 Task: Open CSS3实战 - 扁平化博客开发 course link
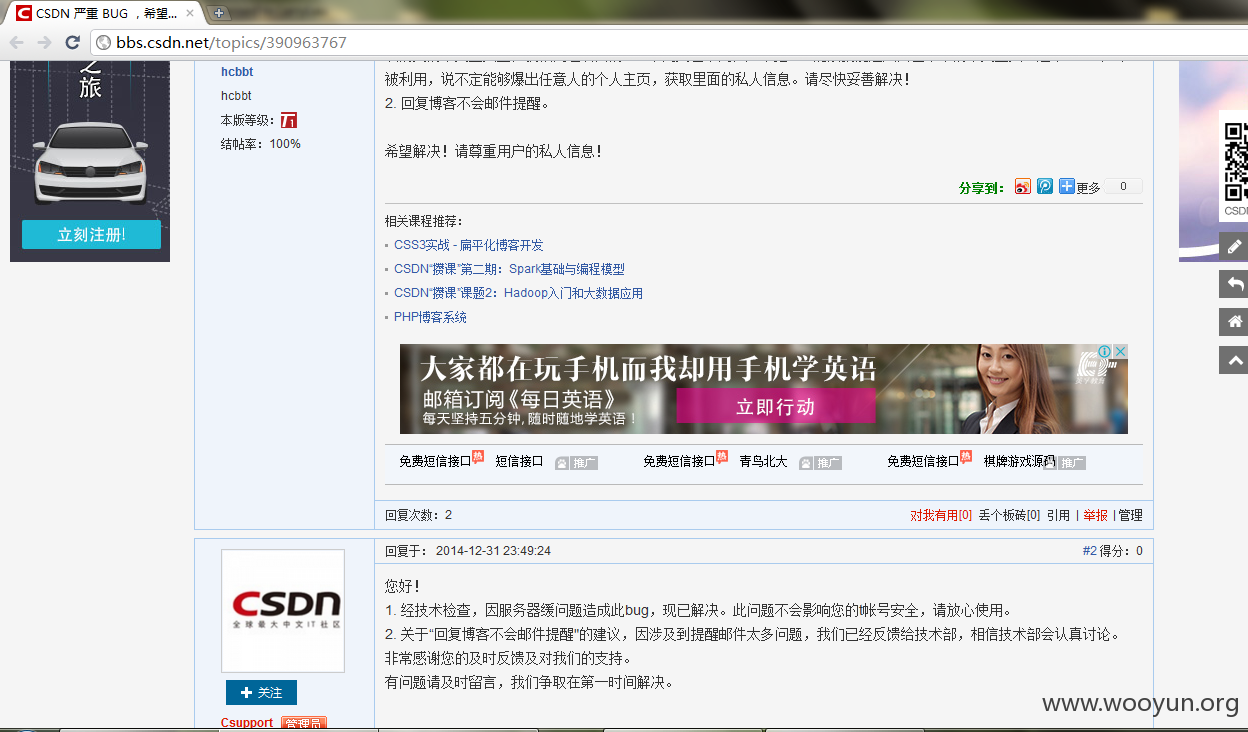click(x=469, y=245)
